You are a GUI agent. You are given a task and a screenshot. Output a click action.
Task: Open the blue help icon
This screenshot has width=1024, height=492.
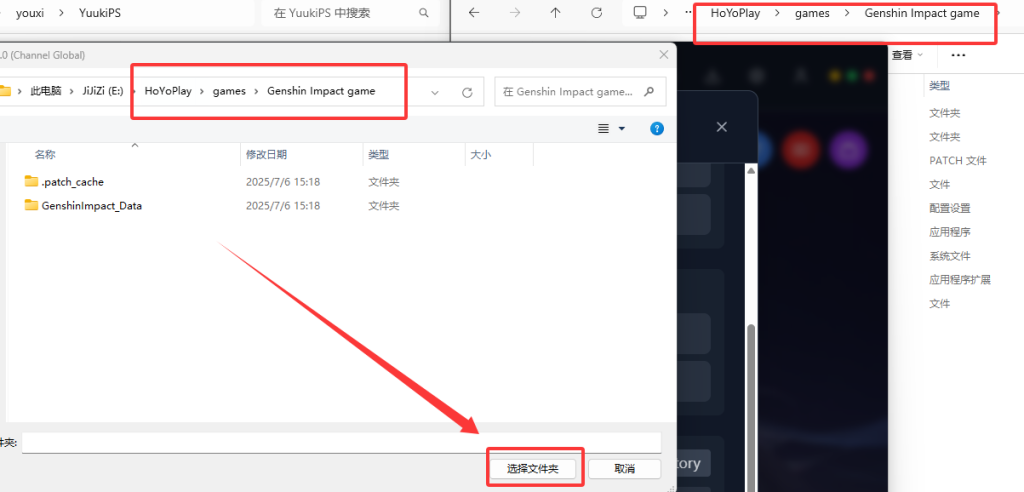(657, 128)
